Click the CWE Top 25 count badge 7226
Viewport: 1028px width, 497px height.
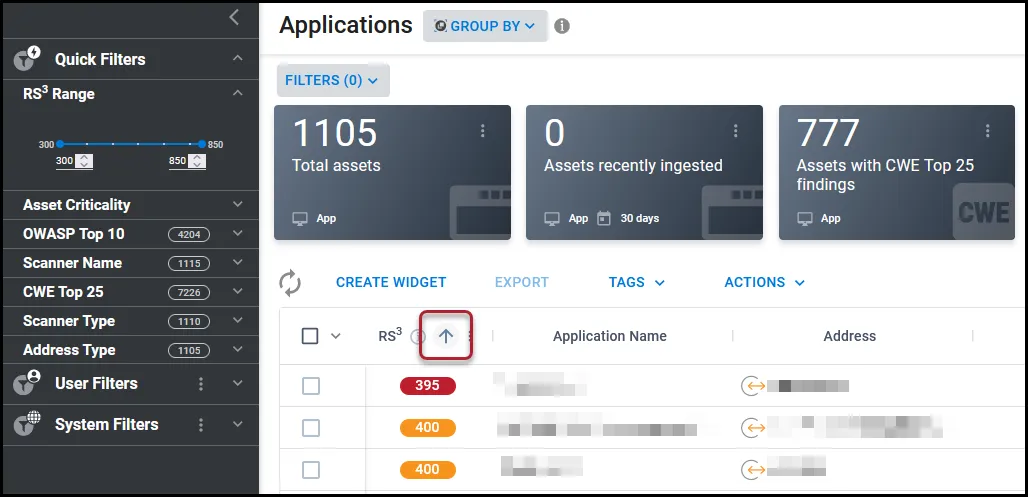point(189,292)
